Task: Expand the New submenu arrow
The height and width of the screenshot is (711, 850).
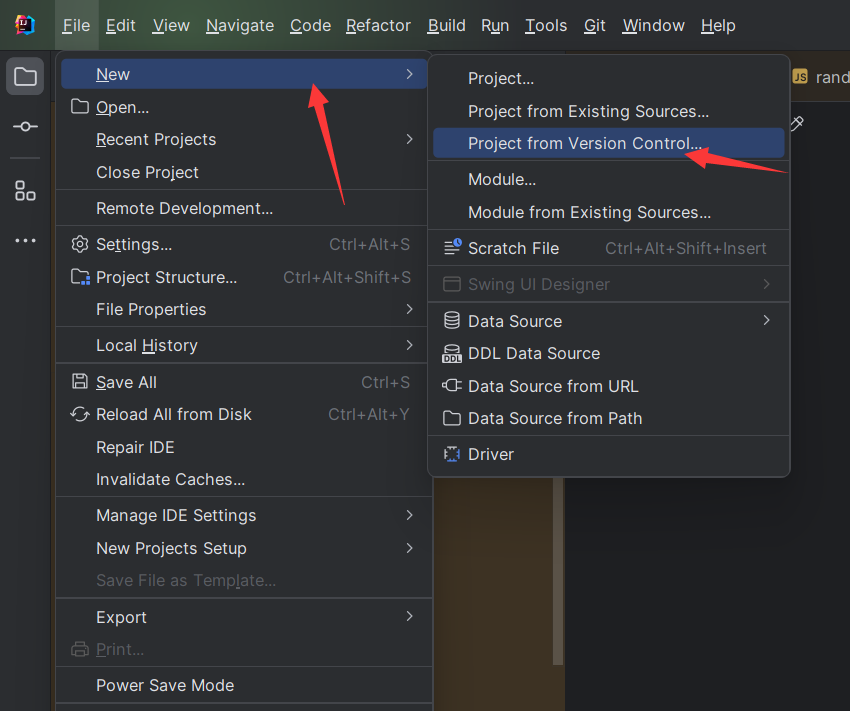Action: (x=409, y=74)
